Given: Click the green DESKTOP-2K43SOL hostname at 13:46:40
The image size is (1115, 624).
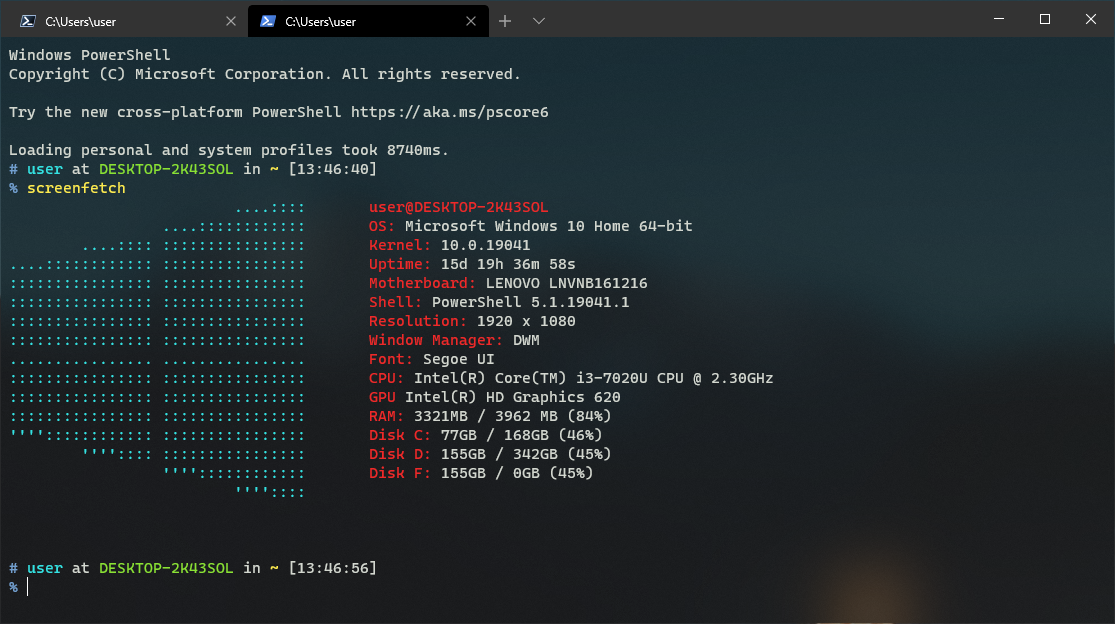Looking at the screenshot, I should tap(166, 169).
